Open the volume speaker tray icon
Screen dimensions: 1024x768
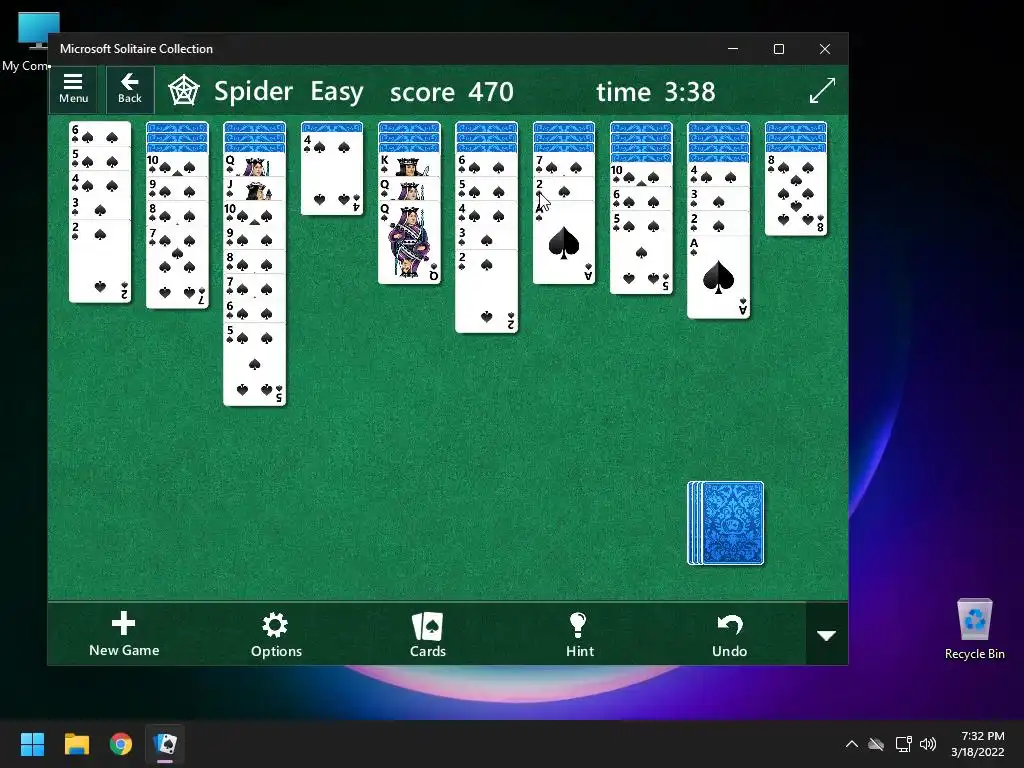tap(927, 744)
